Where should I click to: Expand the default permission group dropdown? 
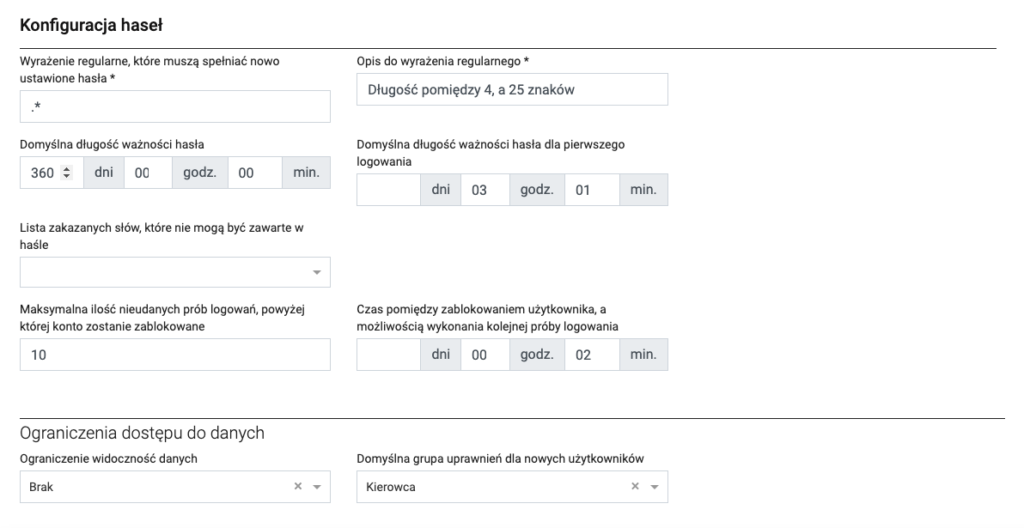pyautogui.click(x=654, y=487)
